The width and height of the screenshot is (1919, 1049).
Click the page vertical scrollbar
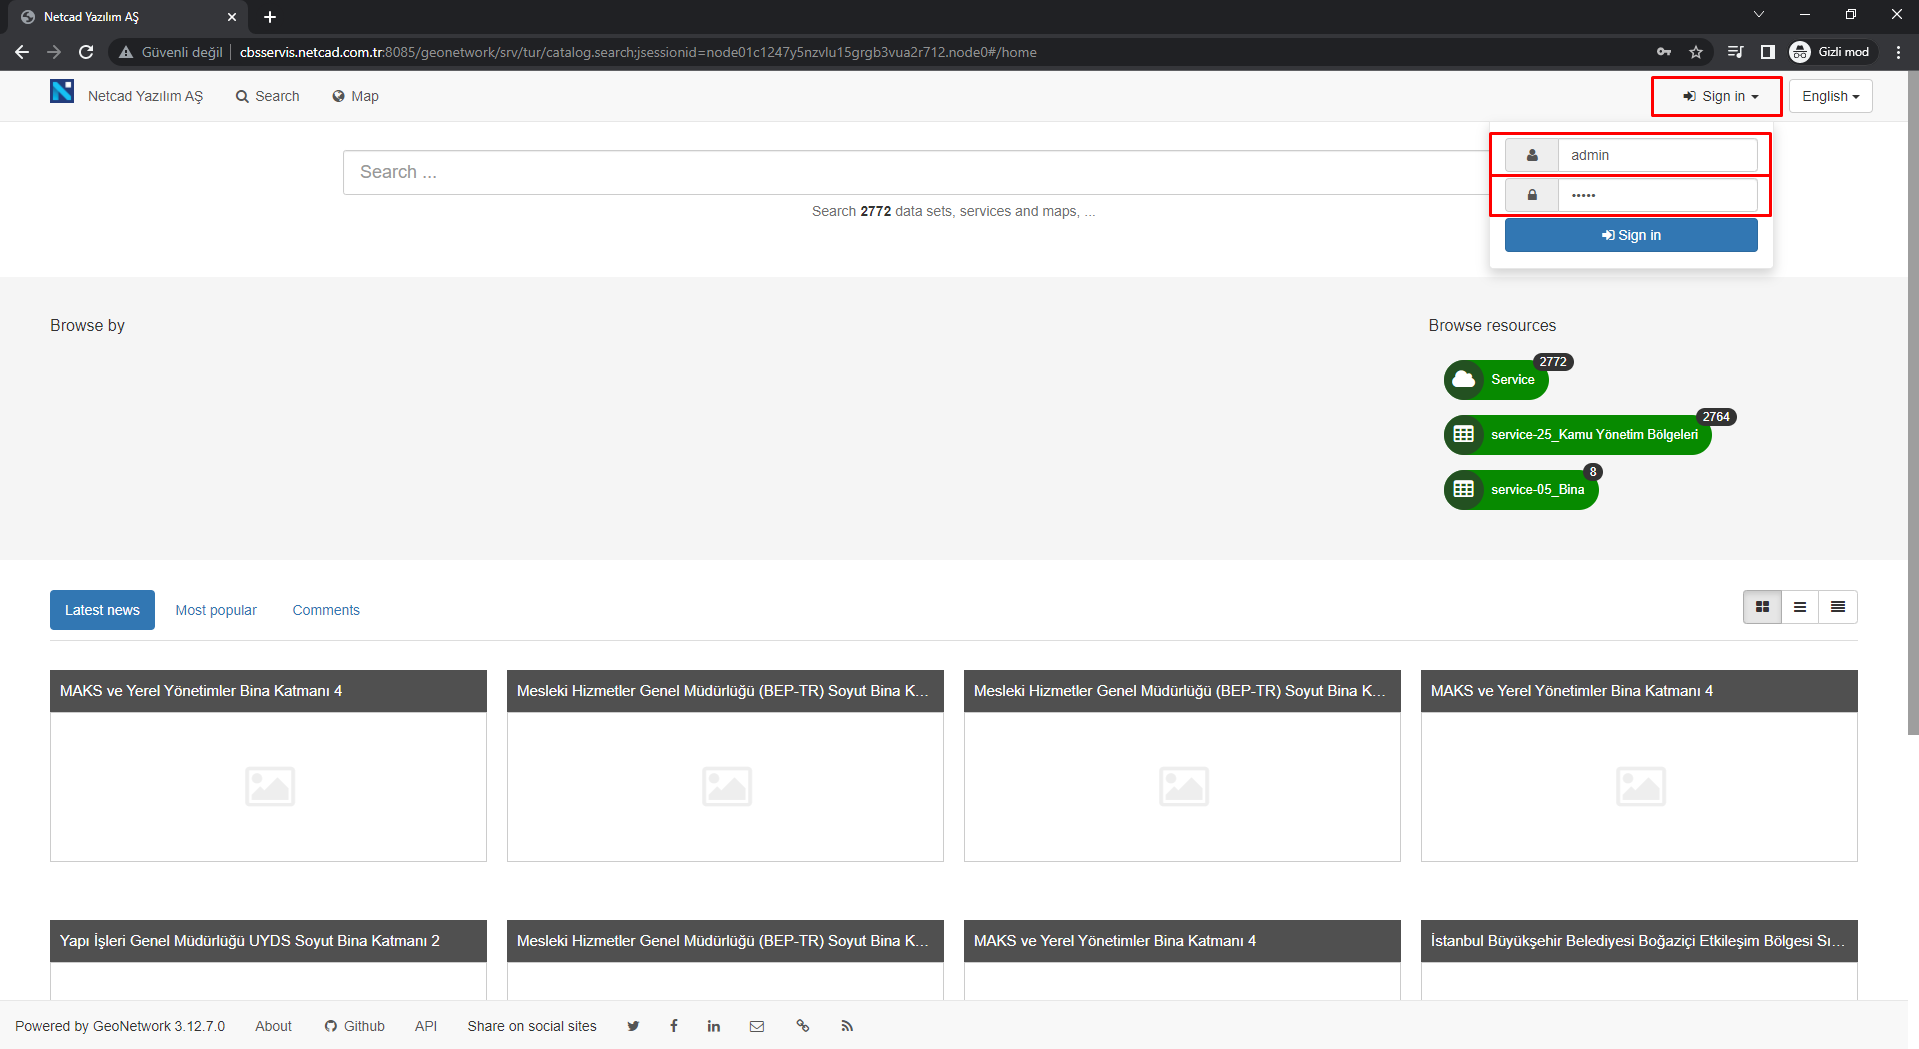tap(1913, 402)
